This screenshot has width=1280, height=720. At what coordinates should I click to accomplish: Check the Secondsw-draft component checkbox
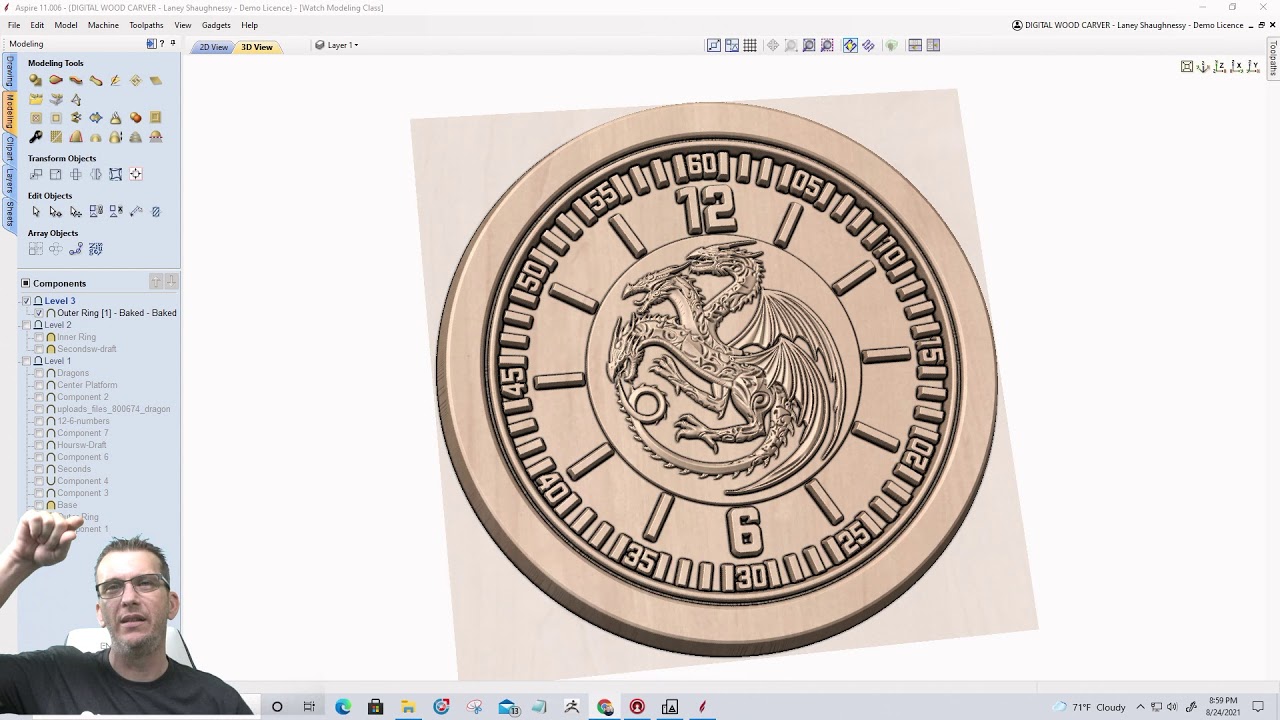[39, 349]
